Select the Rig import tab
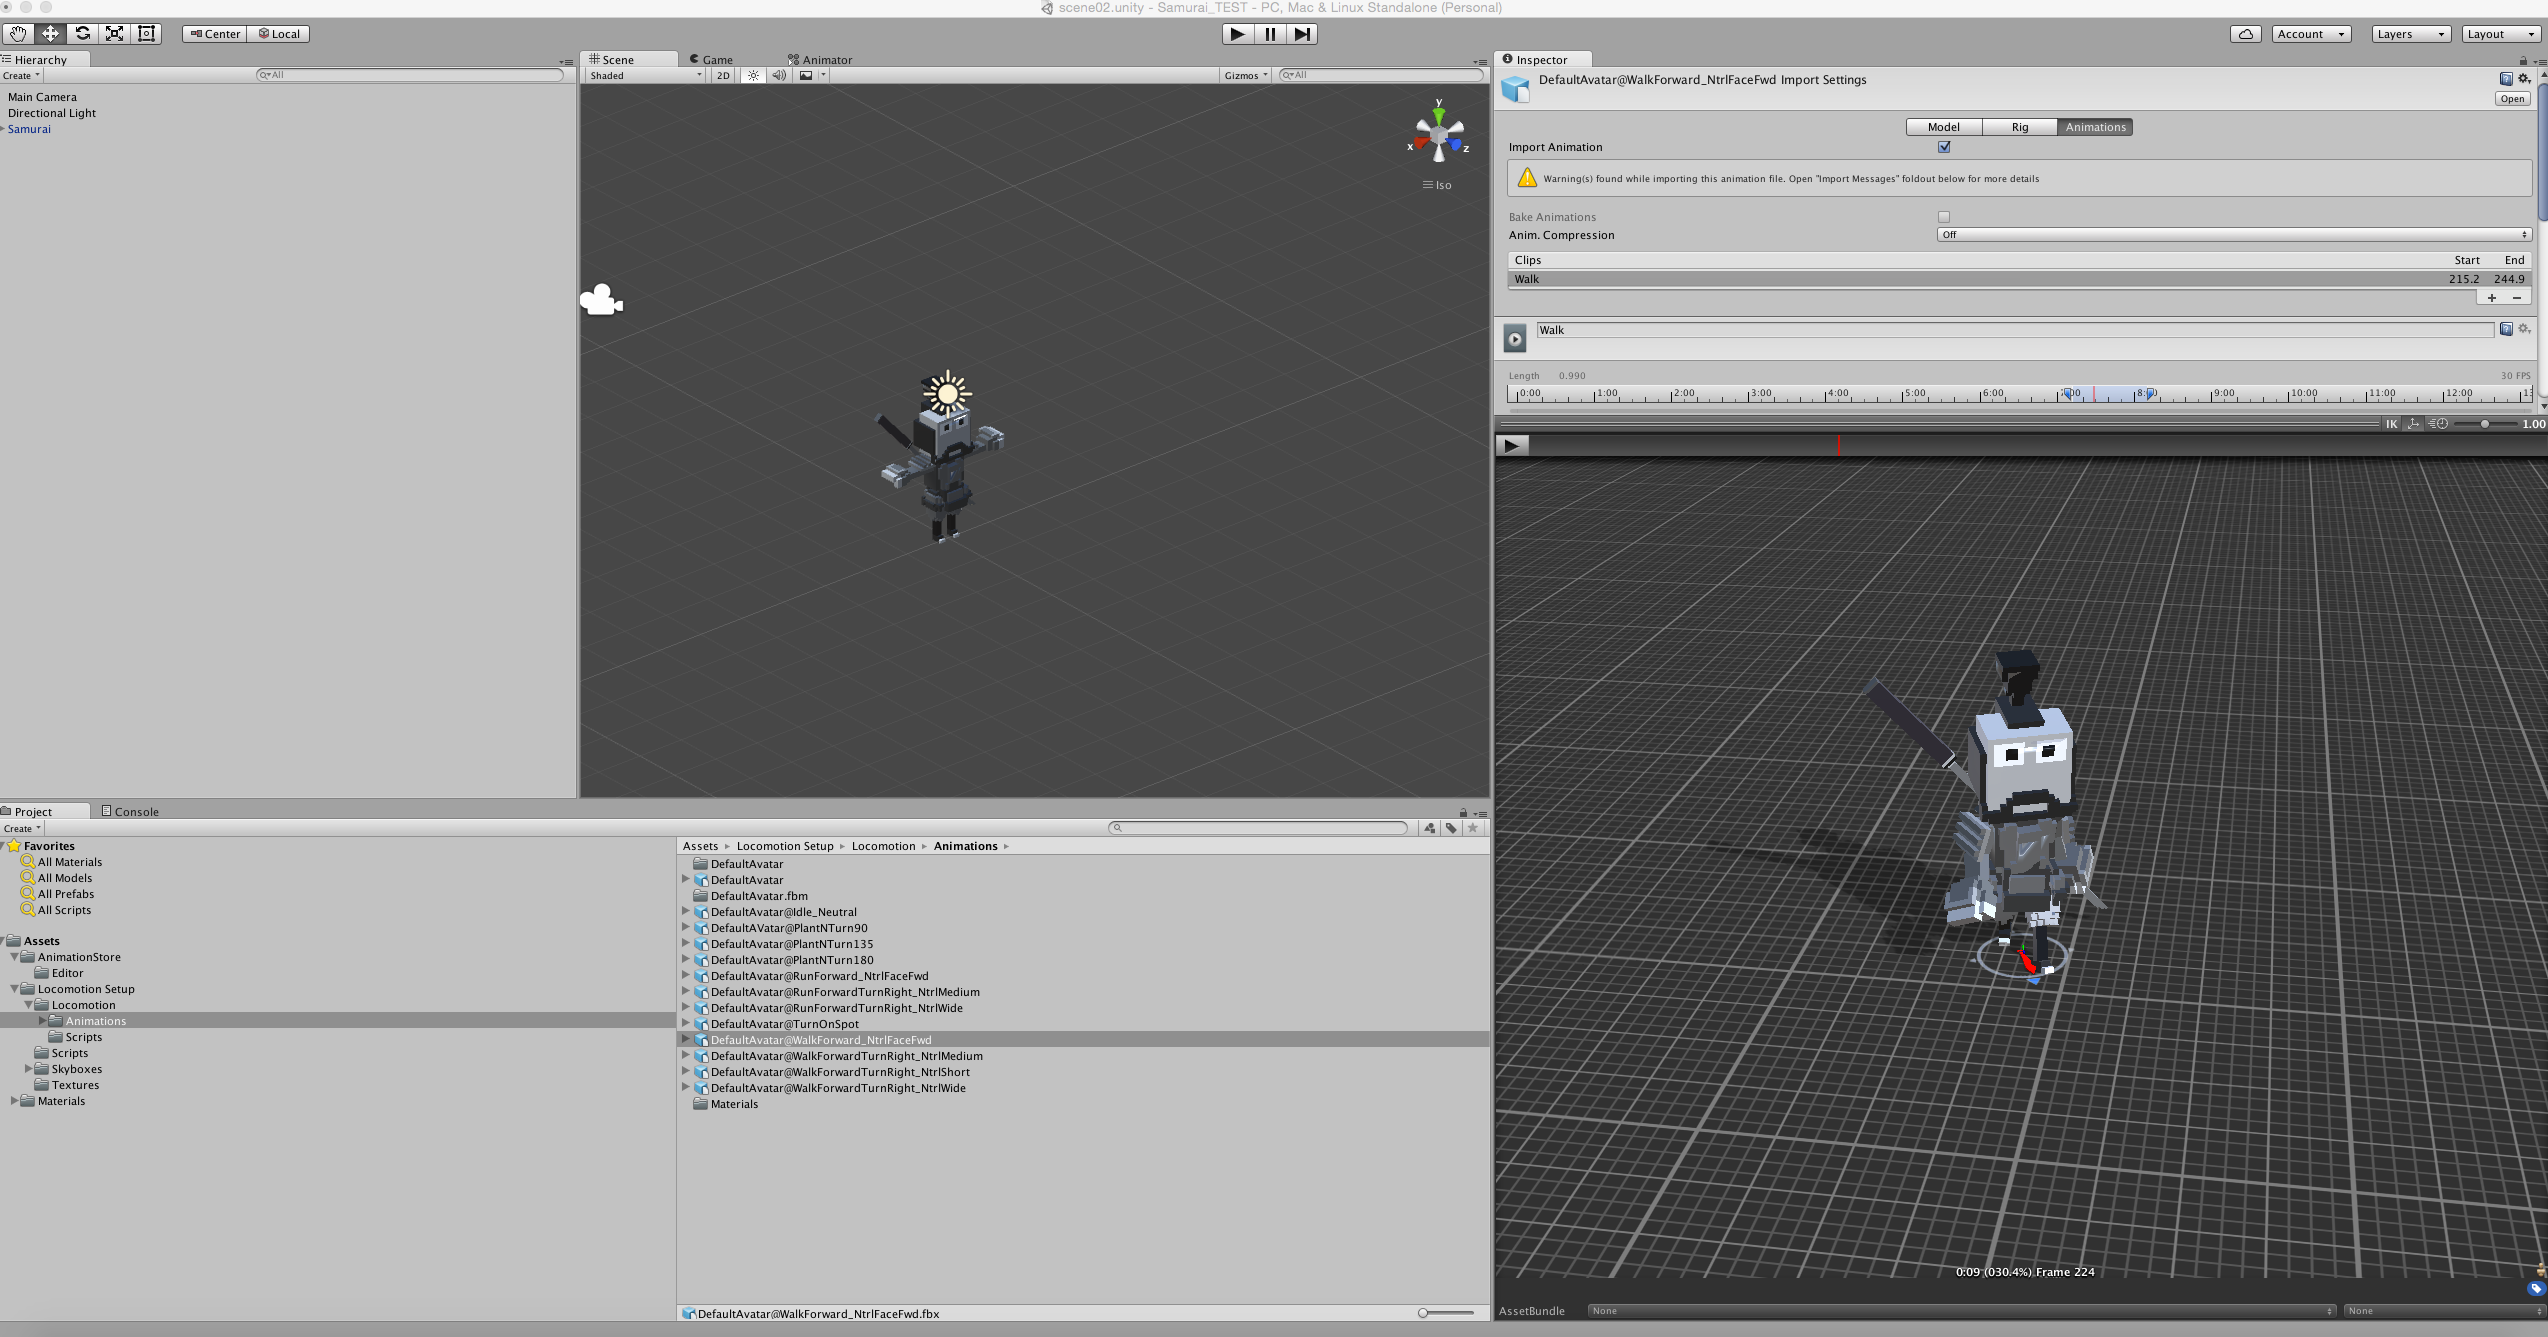 [2019, 127]
